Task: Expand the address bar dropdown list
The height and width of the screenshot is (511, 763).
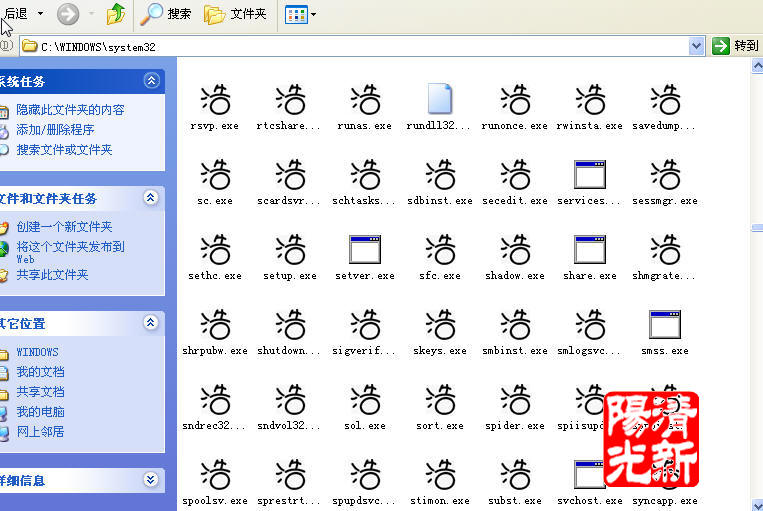Action: 696,46
